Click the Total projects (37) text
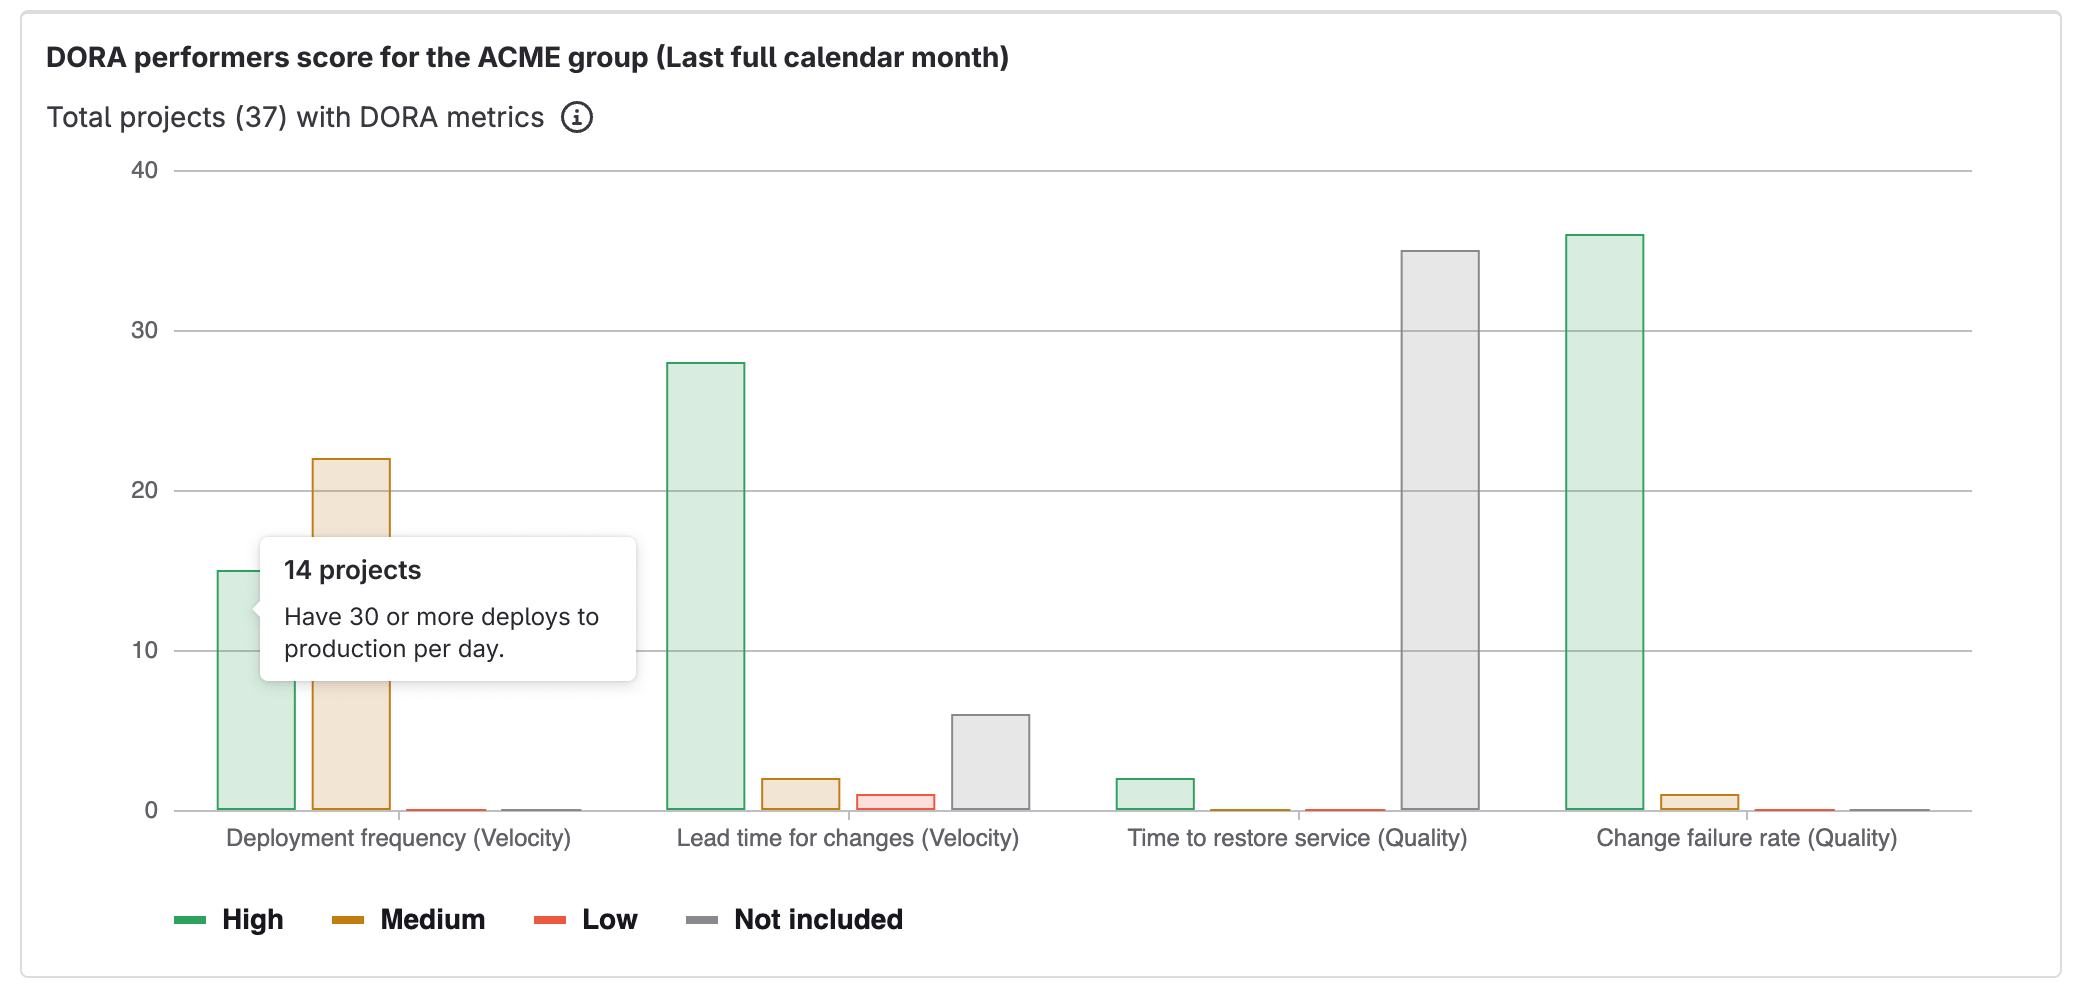This screenshot has width=2092, height=986. point(293,117)
